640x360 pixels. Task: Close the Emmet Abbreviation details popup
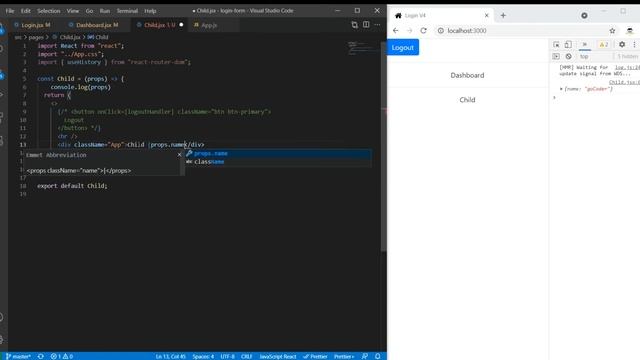pyautogui.click(x=179, y=155)
